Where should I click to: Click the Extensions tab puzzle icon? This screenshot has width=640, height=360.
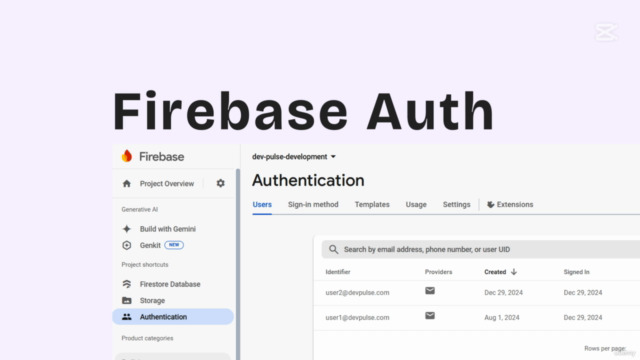coord(490,204)
